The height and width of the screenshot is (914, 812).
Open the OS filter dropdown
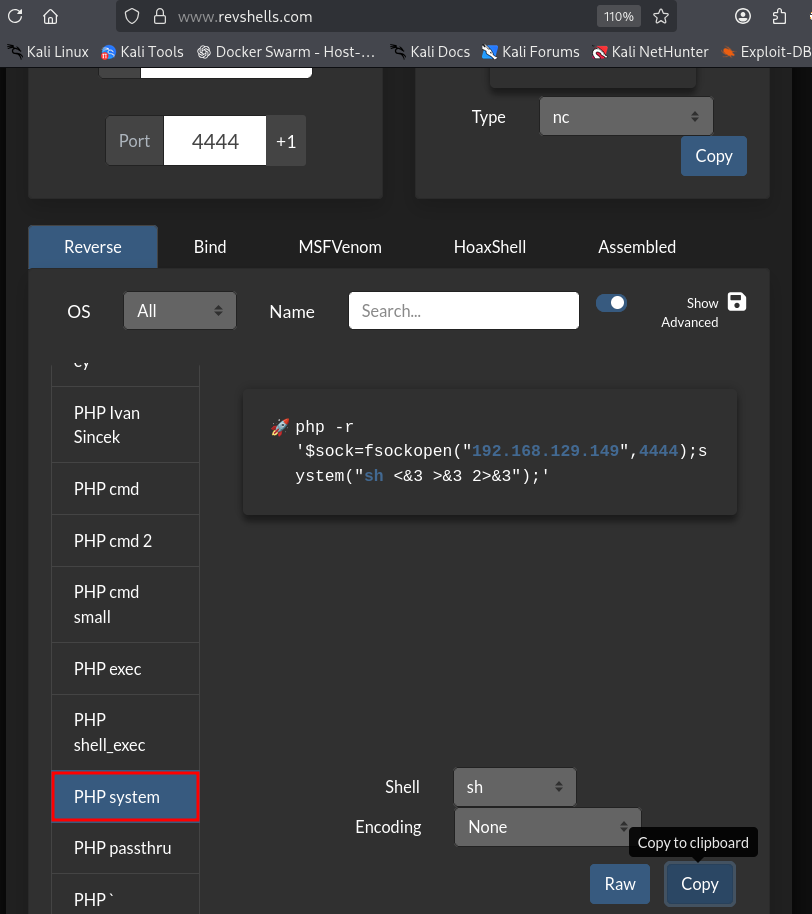click(x=180, y=311)
